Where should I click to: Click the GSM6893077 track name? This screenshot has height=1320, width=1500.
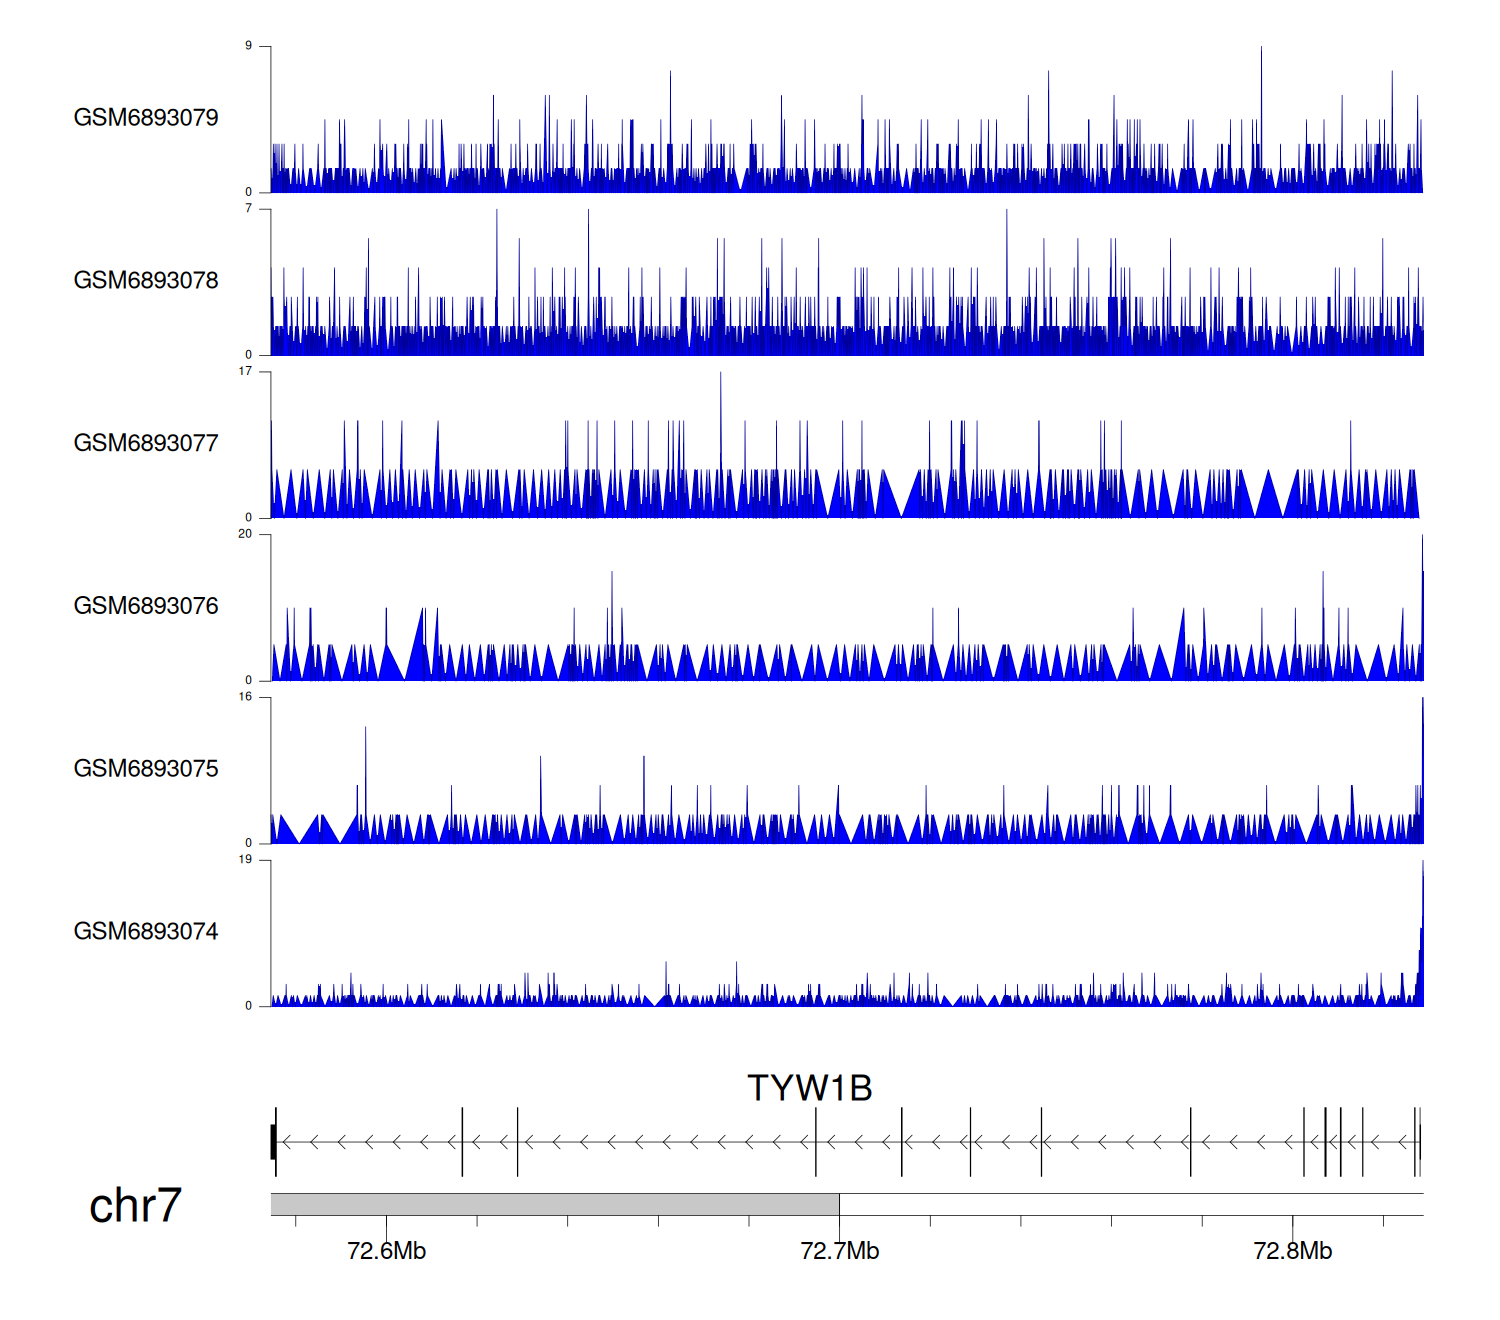pos(146,444)
